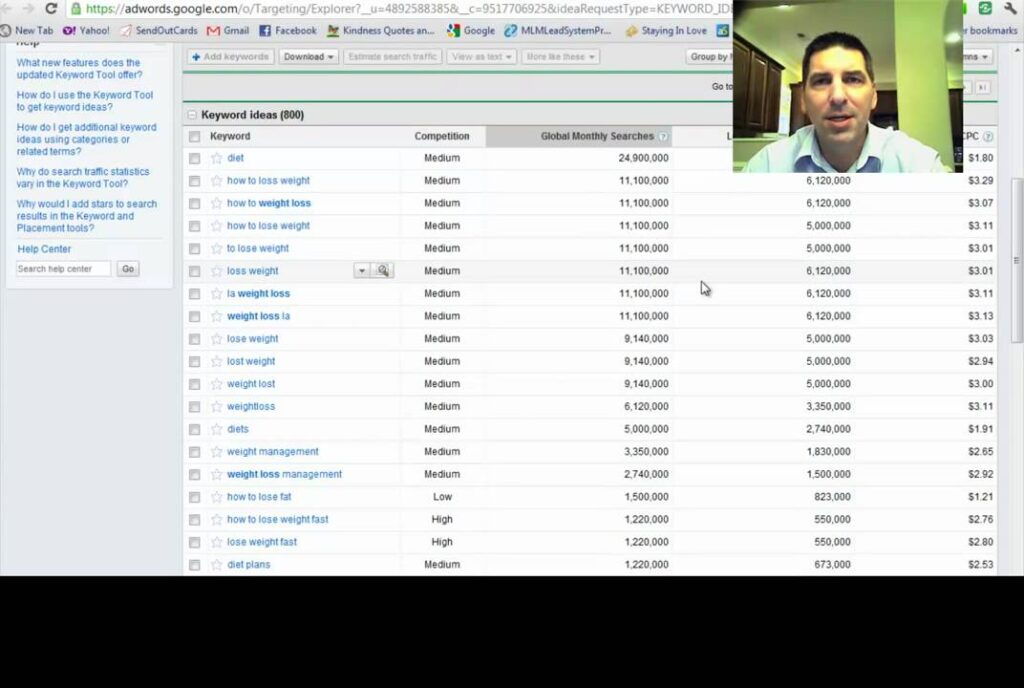
Task: Star the 'weightloss' keyword
Action: [x=217, y=407]
